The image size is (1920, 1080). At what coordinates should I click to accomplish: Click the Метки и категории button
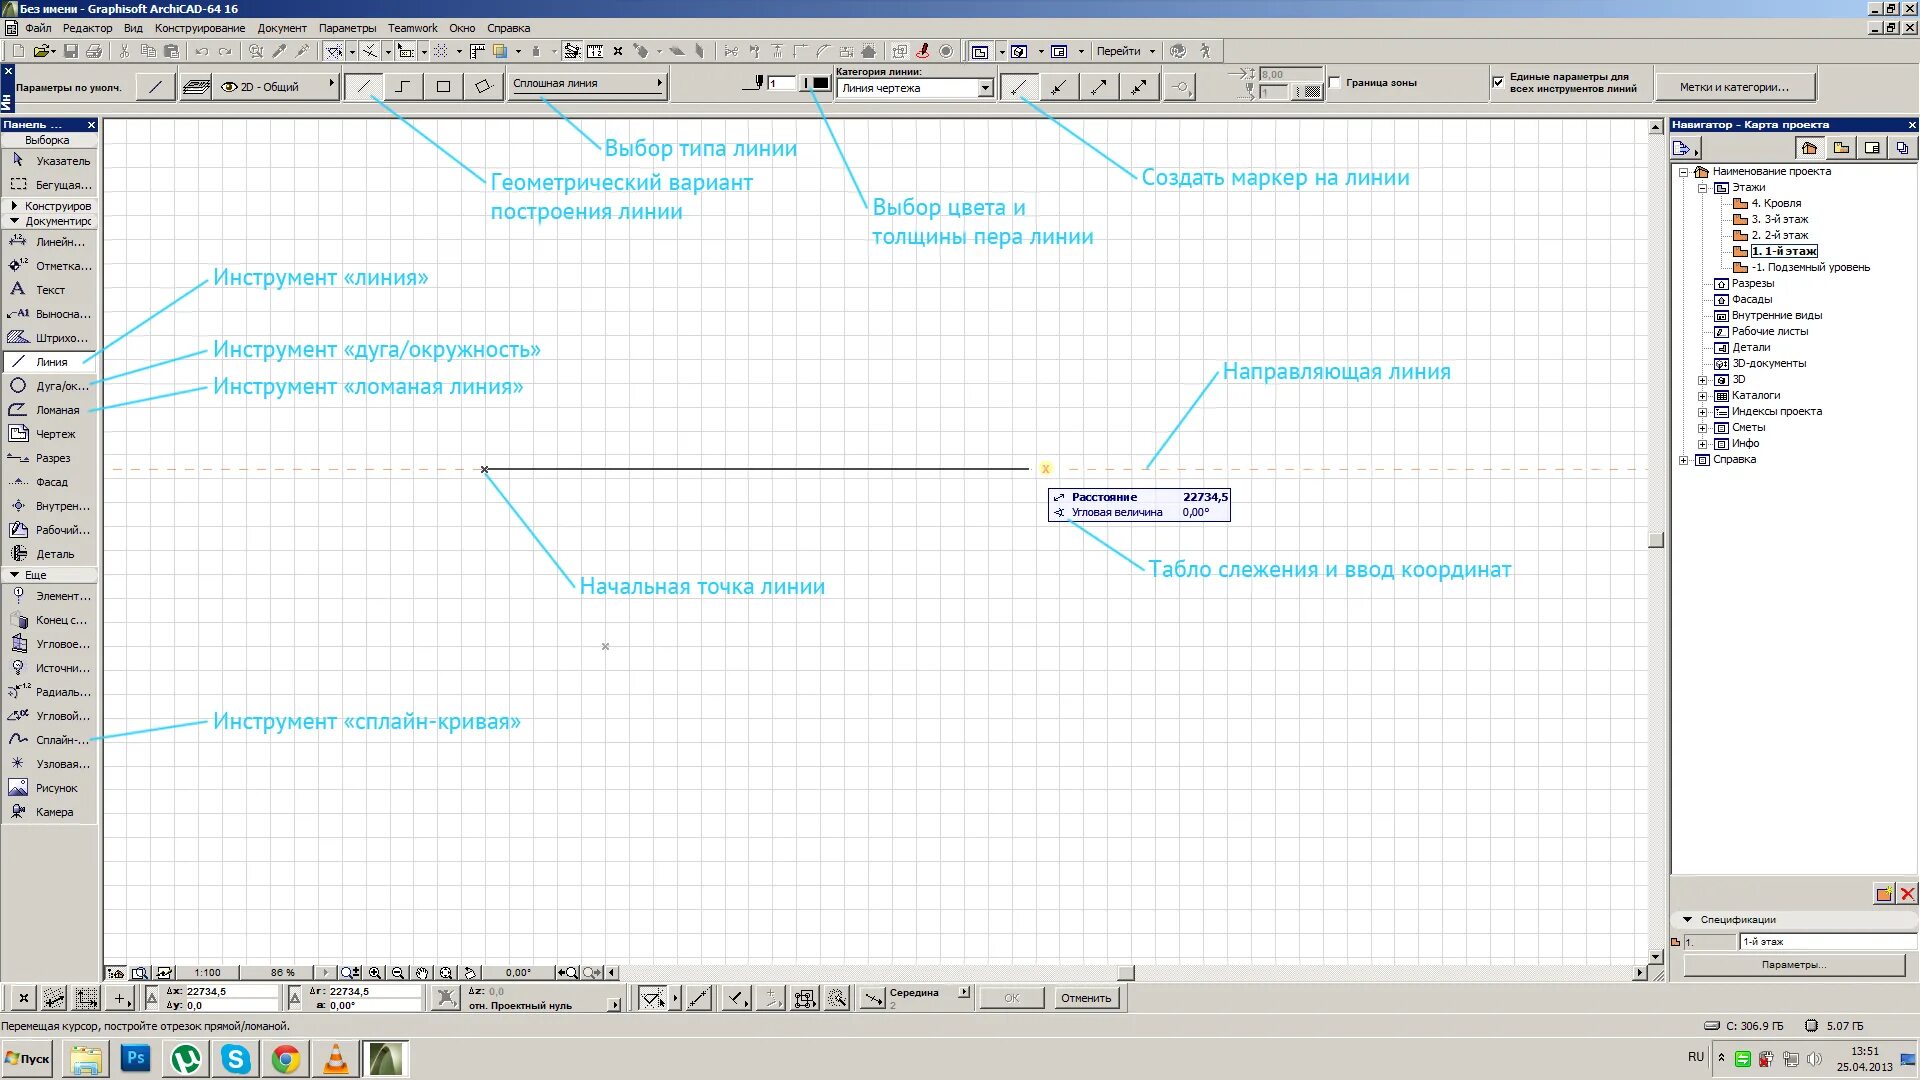[x=1734, y=87]
